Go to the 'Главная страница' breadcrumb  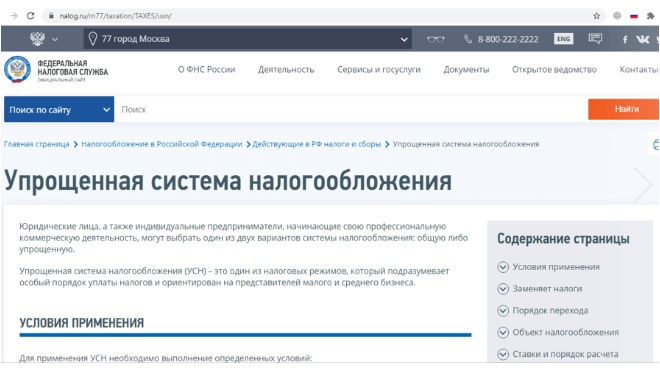(37, 144)
